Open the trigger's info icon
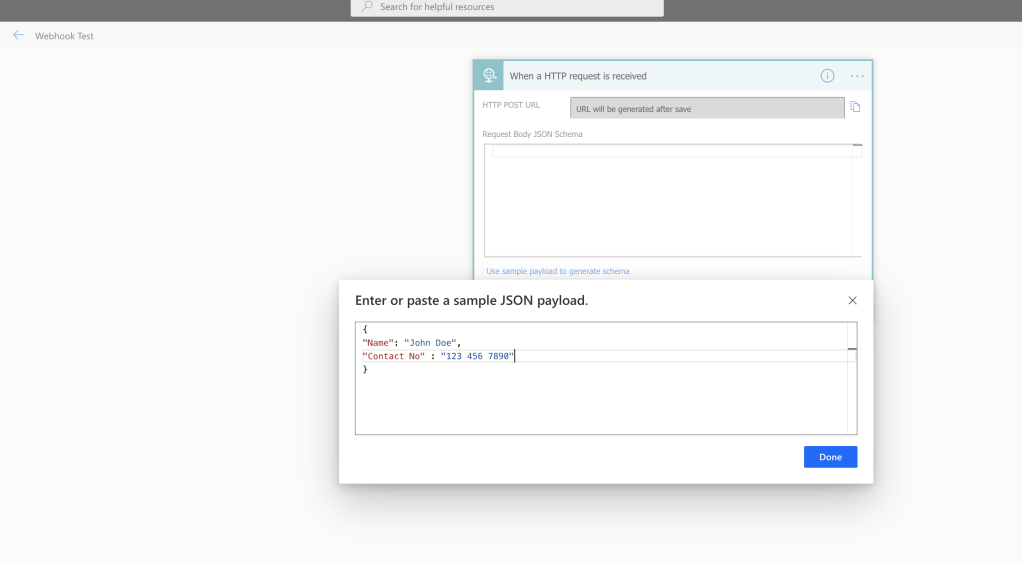The height and width of the screenshot is (563, 1022). click(827, 76)
